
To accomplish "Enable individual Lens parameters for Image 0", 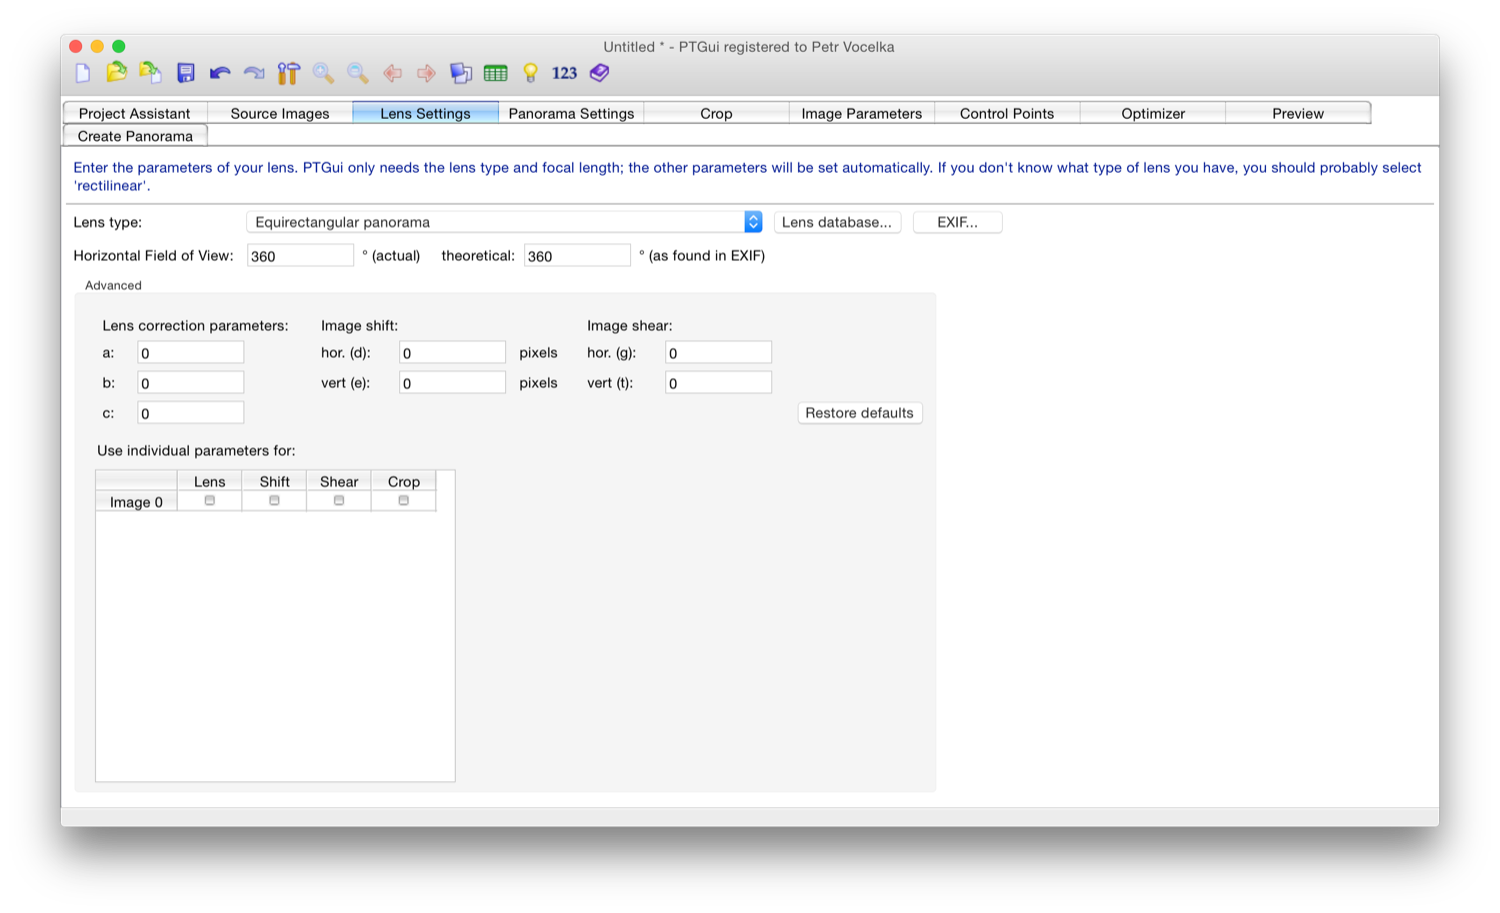I will click(210, 501).
